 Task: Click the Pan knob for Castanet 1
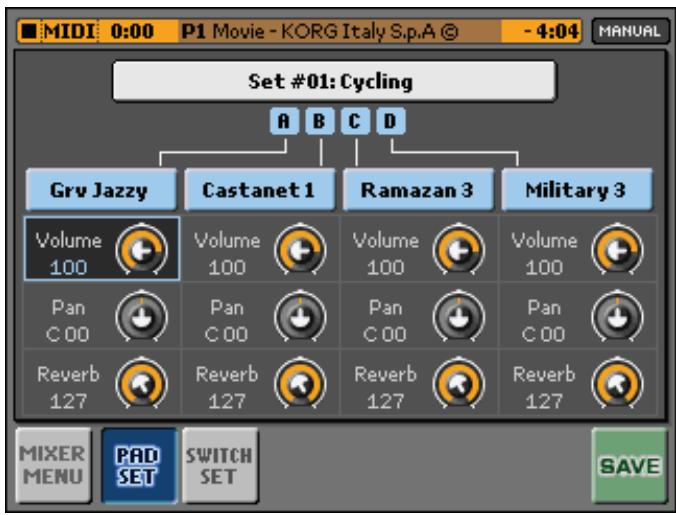coord(300,317)
